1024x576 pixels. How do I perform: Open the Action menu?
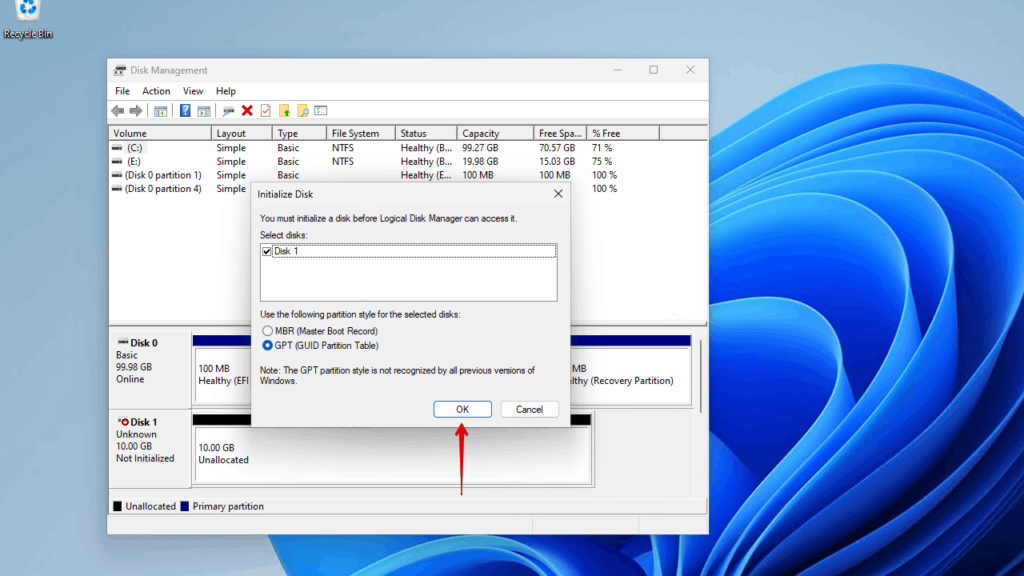click(x=156, y=90)
